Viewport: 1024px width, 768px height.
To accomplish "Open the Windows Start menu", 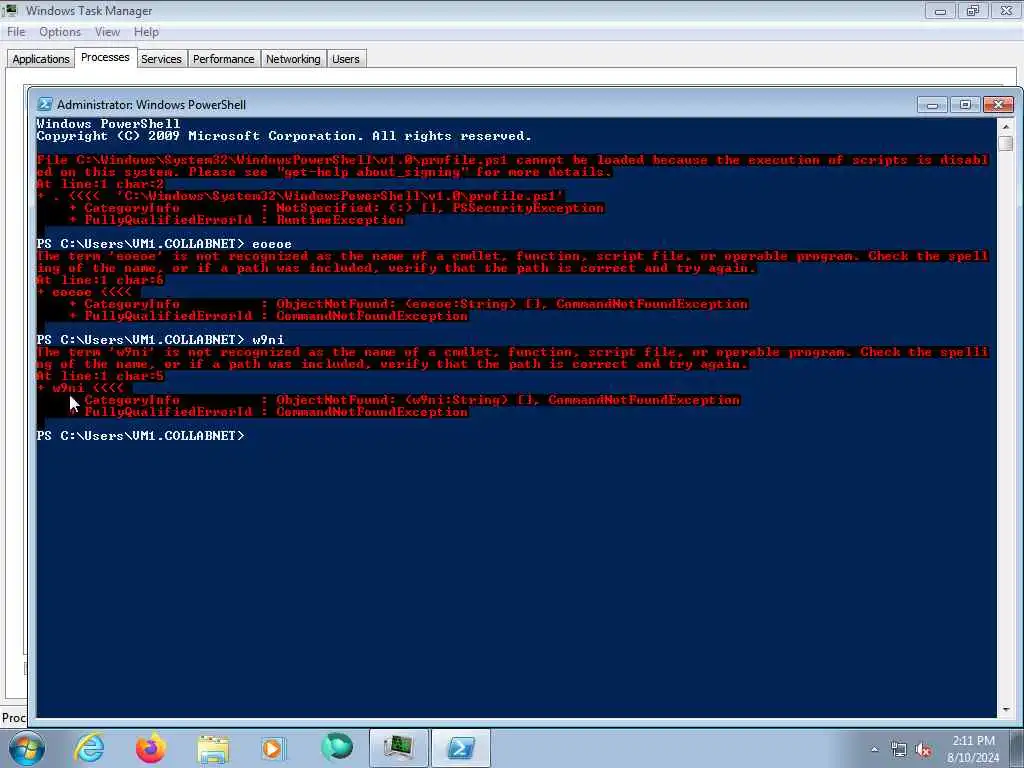I will [x=26, y=748].
